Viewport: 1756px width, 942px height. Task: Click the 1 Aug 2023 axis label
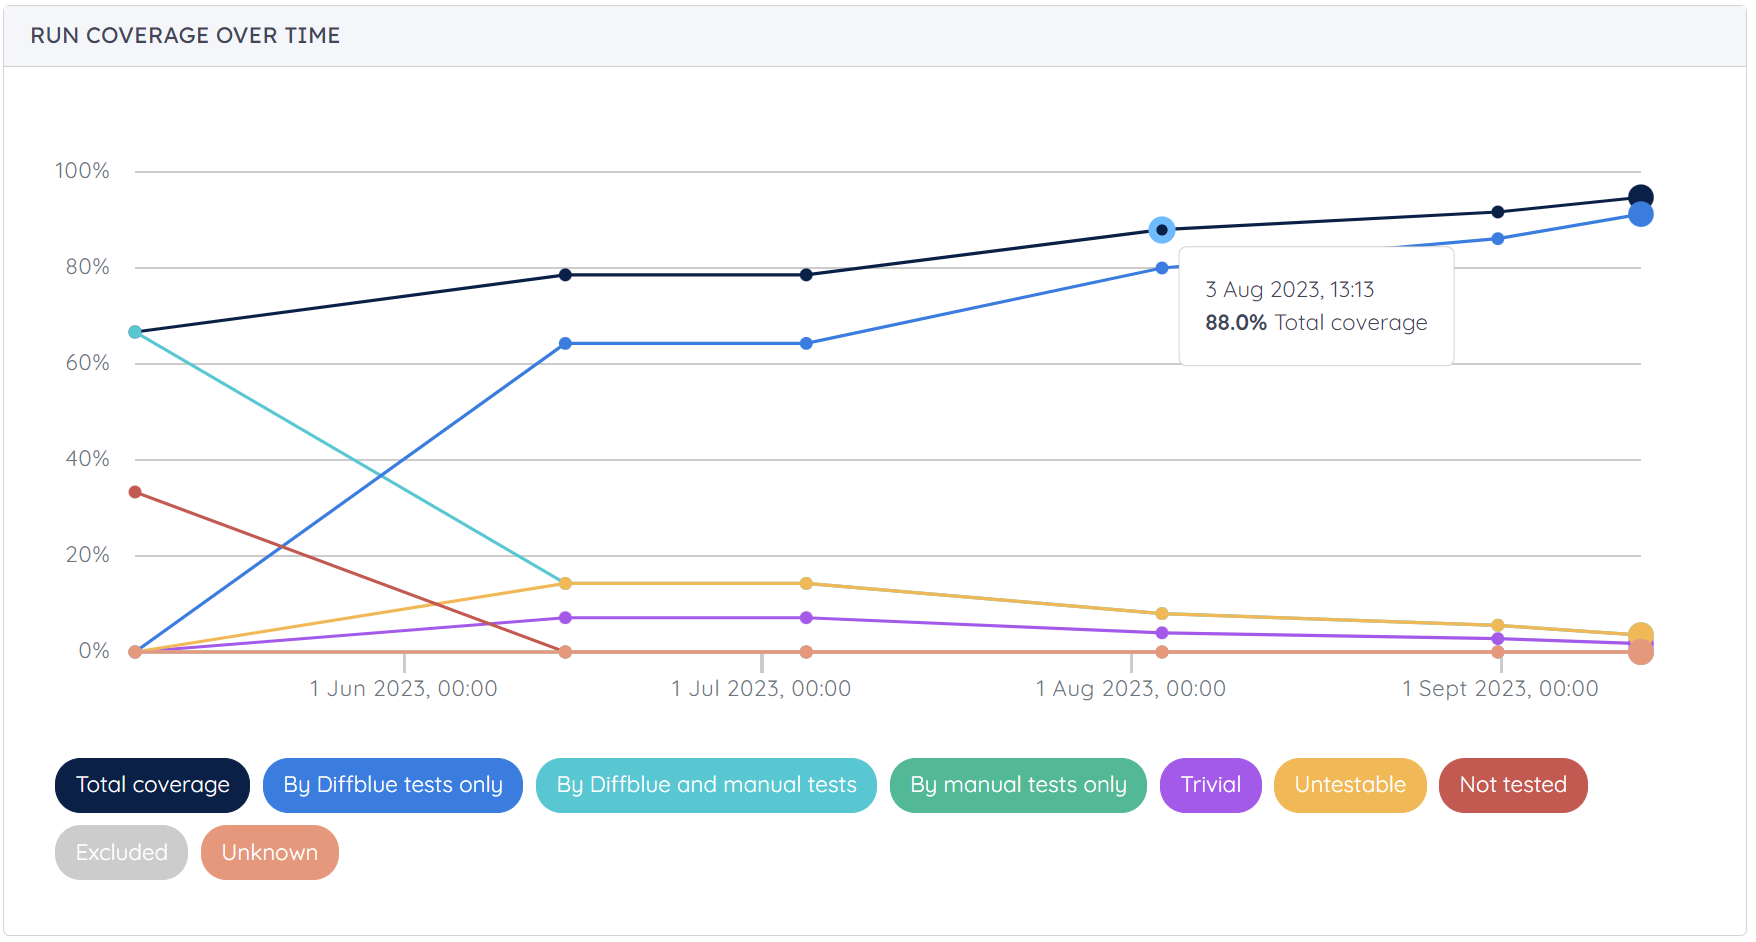1130,688
